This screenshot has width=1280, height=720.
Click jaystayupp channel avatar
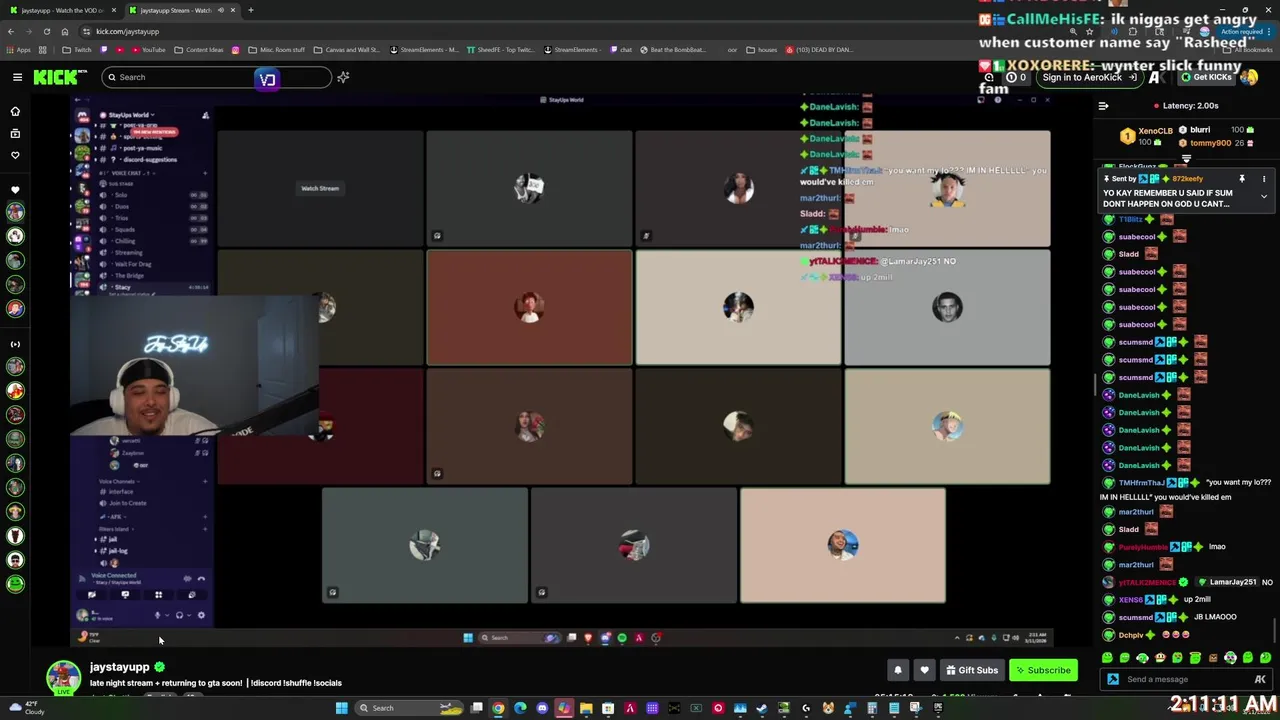coord(63,677)
